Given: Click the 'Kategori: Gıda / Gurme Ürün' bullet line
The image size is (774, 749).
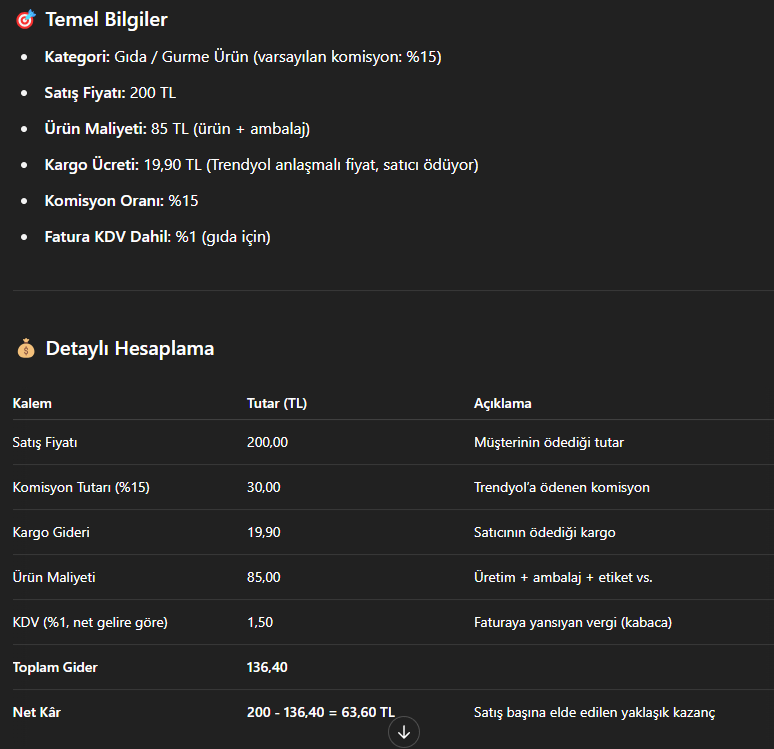Looking at the screenshot, I should point(243,57).
